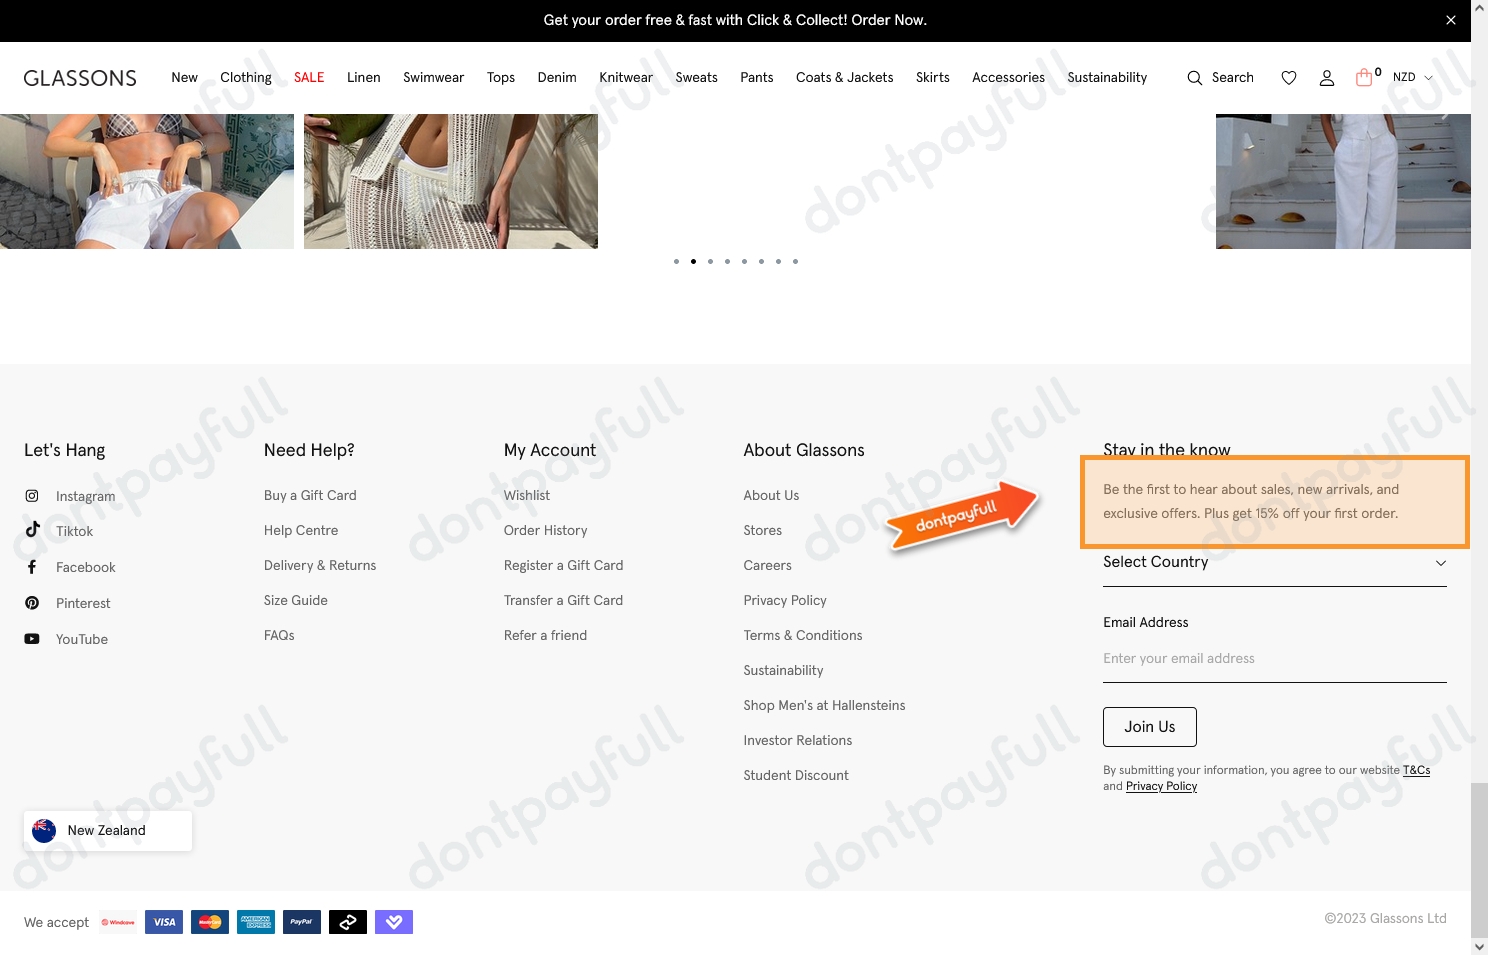Screen dimensions: 1488x955
Task: Open the account icon in the header
Action: pos(1327,77)
